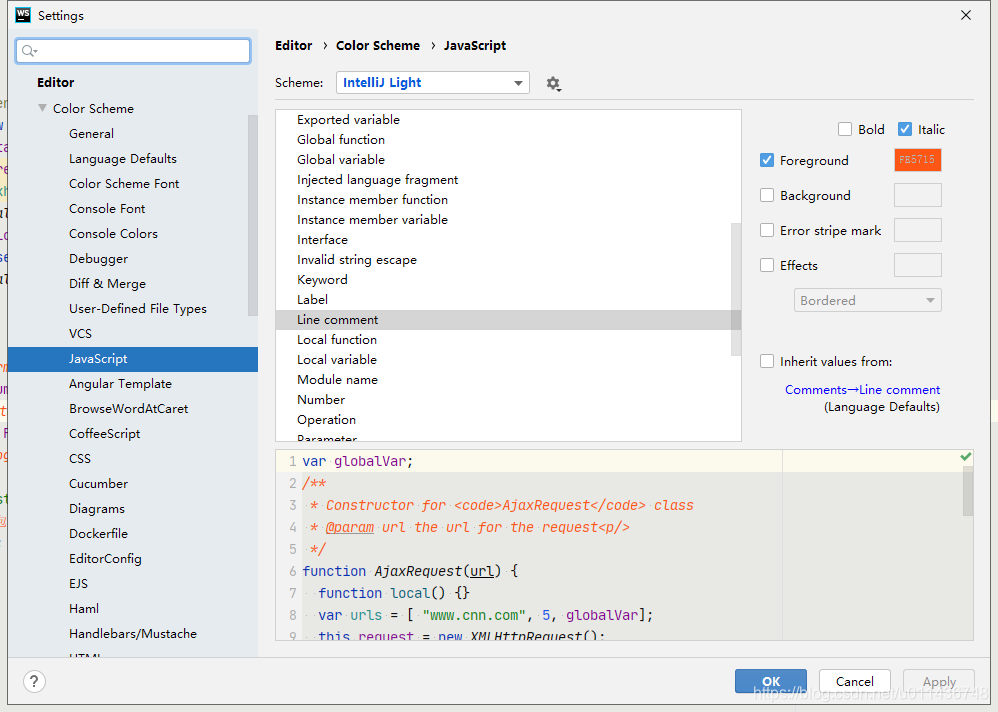998x712 pixels.
Task: Open Angular Template color settings
Action: [120, 384]
